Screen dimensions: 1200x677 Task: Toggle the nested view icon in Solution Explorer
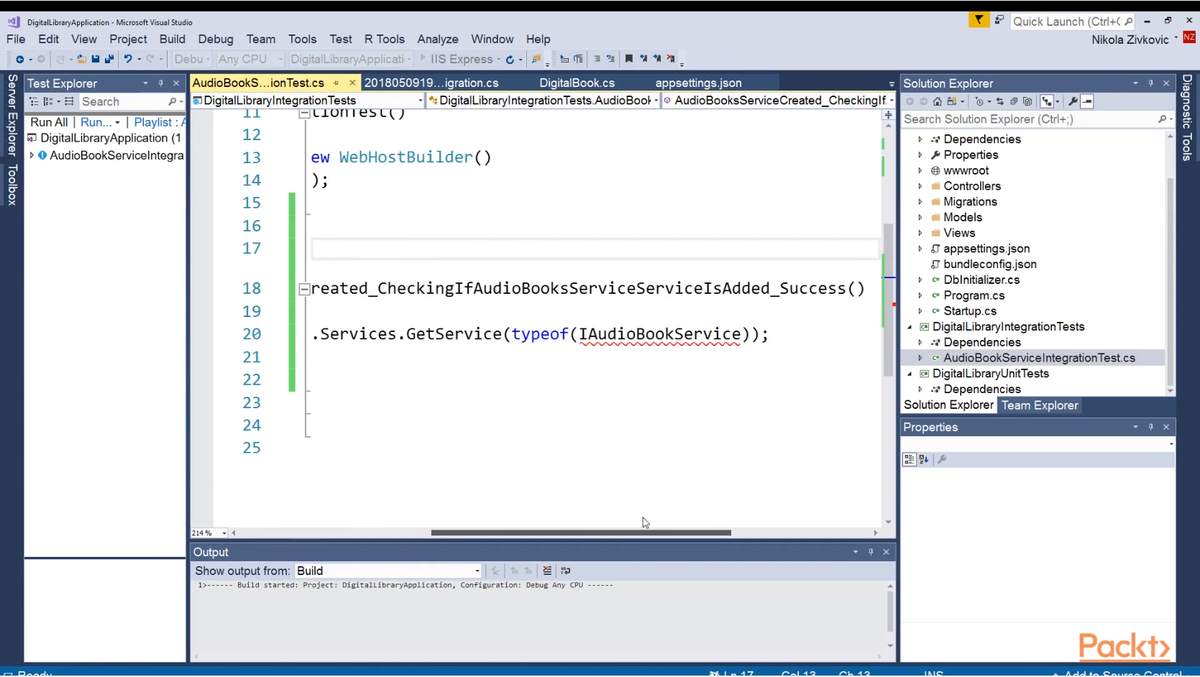1047,101
